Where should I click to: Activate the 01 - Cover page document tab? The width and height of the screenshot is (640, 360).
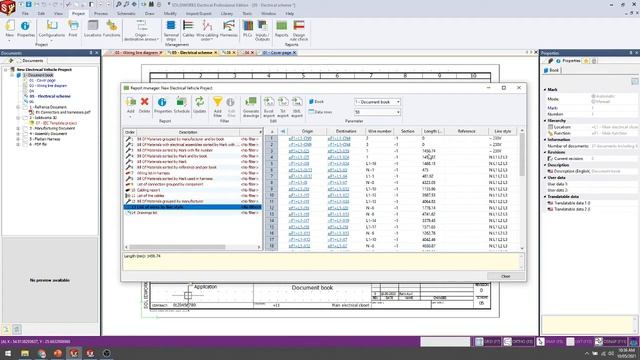coord(278,53)
